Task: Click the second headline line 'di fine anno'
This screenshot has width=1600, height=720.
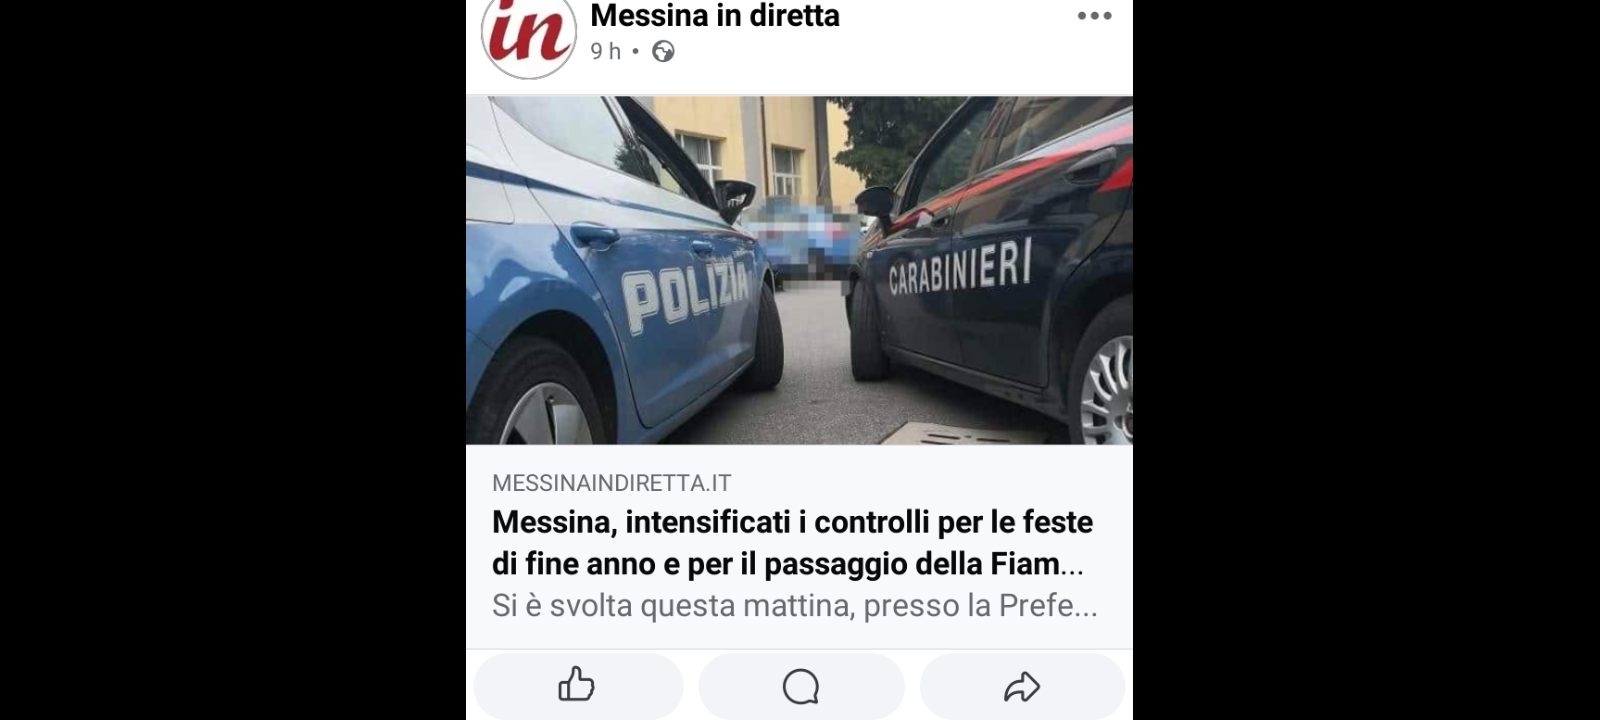Action: point(788,564)
